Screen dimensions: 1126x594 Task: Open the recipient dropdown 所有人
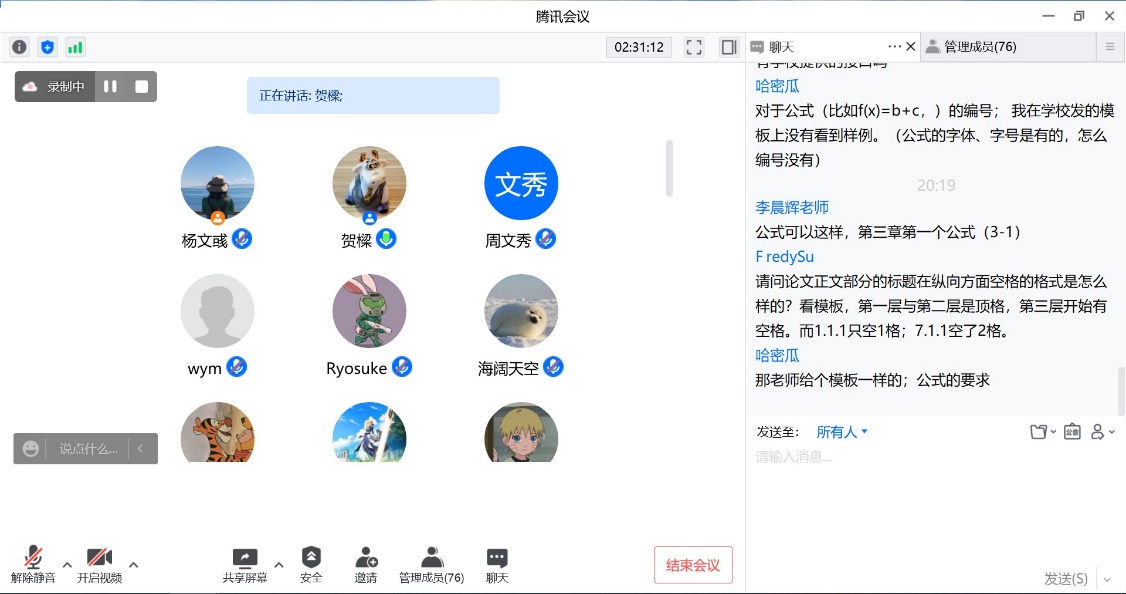842,432
